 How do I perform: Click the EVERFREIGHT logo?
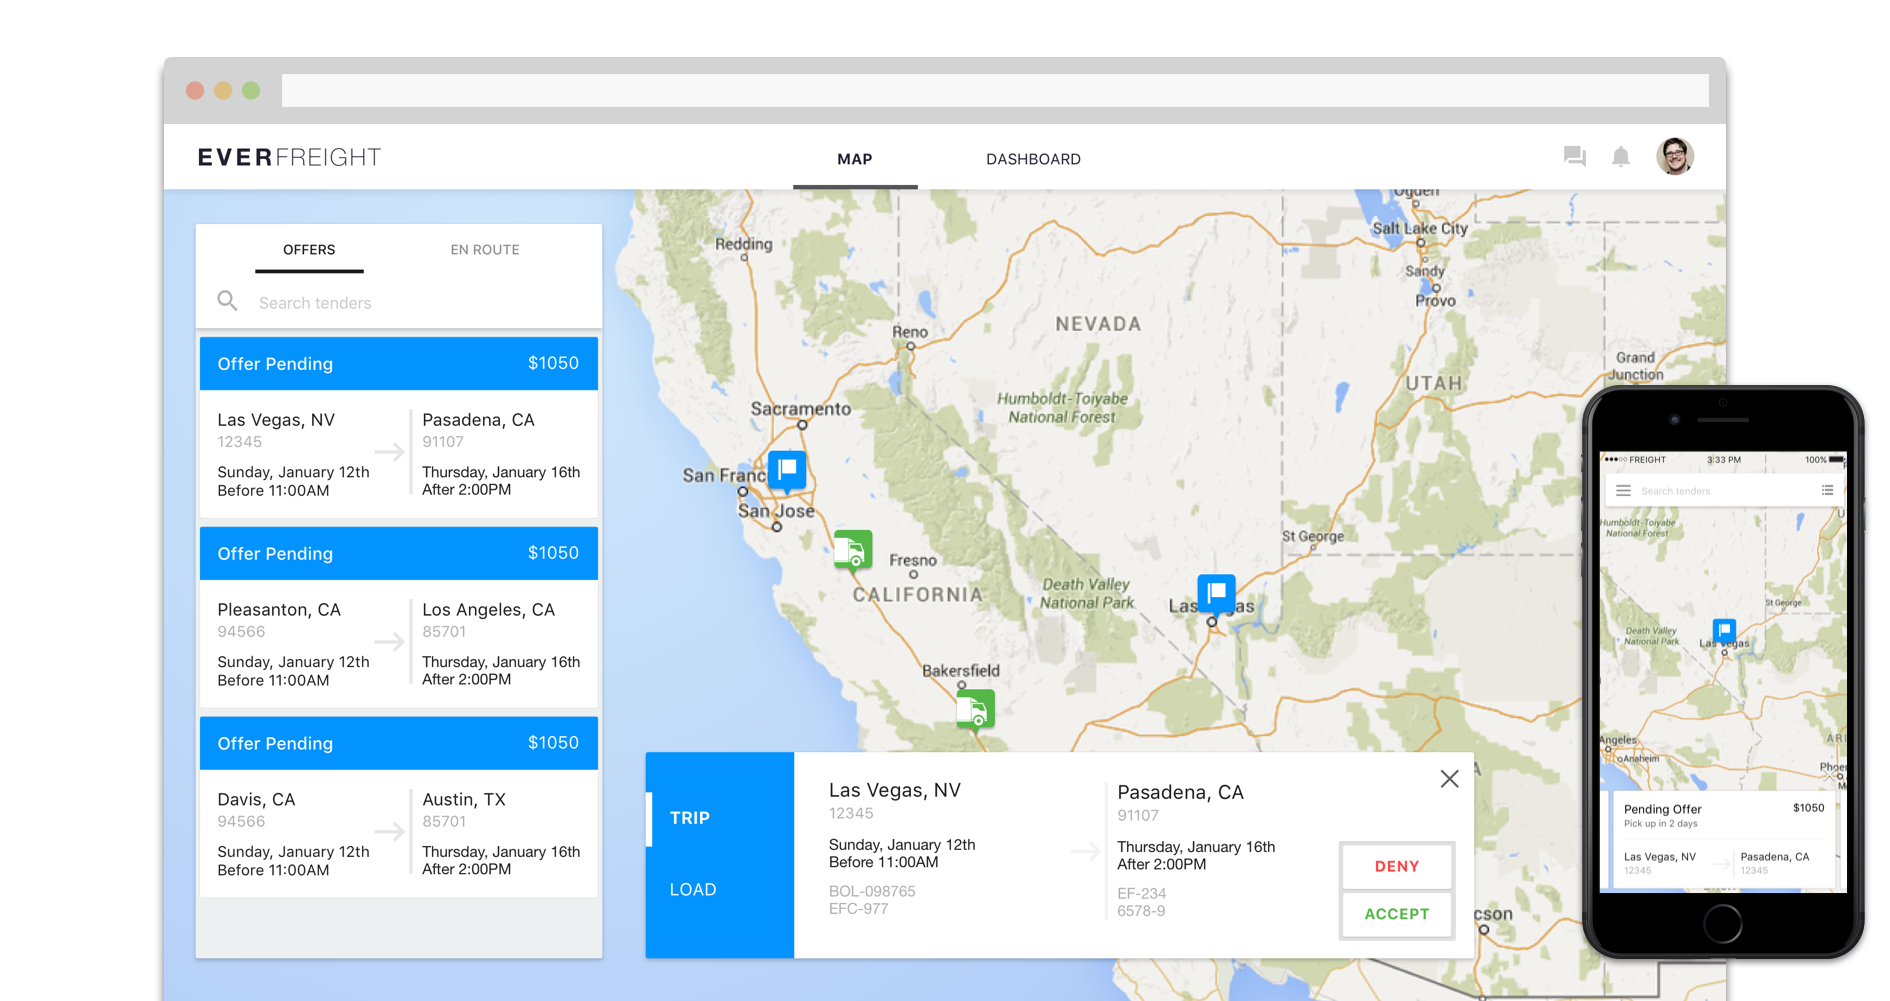(x=289, y=157)
